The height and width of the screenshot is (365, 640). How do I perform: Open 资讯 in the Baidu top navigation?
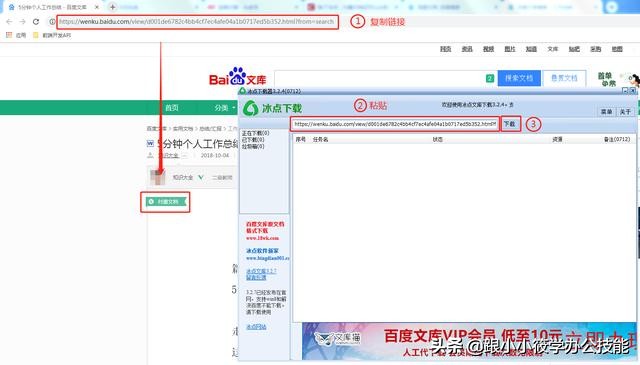pos(467,49)
